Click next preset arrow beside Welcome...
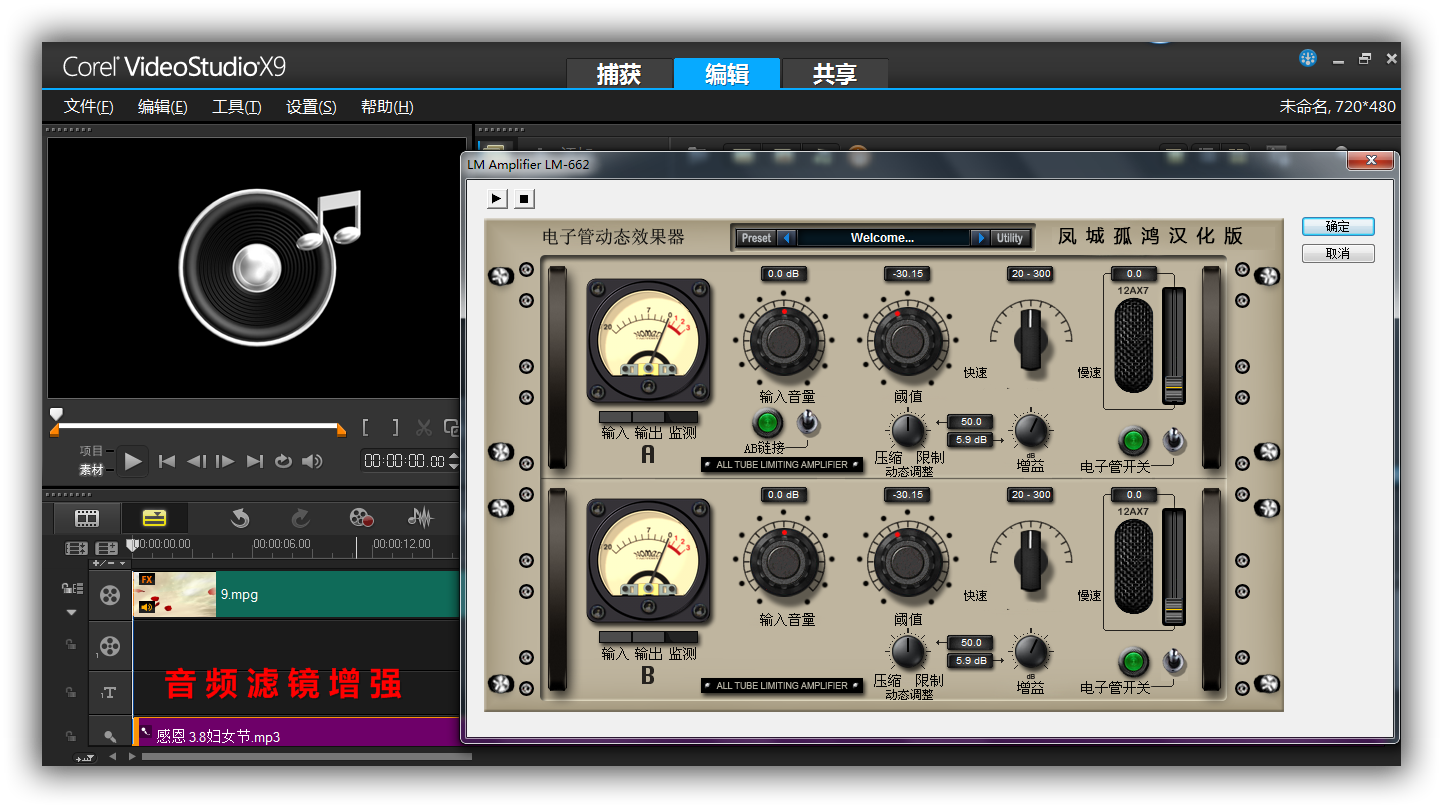The image size is (1443, 808). click(x=981, y=238)
